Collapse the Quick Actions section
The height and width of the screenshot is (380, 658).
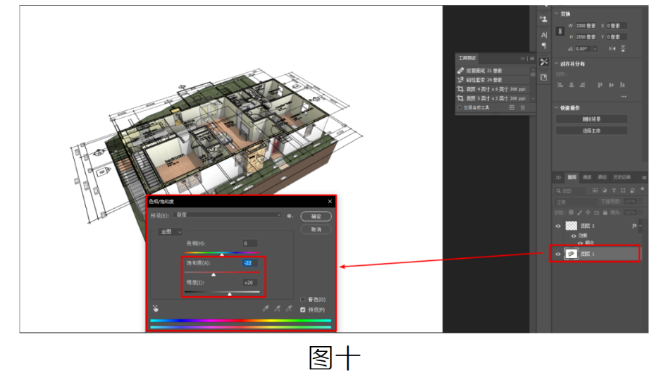pos(556,107)
